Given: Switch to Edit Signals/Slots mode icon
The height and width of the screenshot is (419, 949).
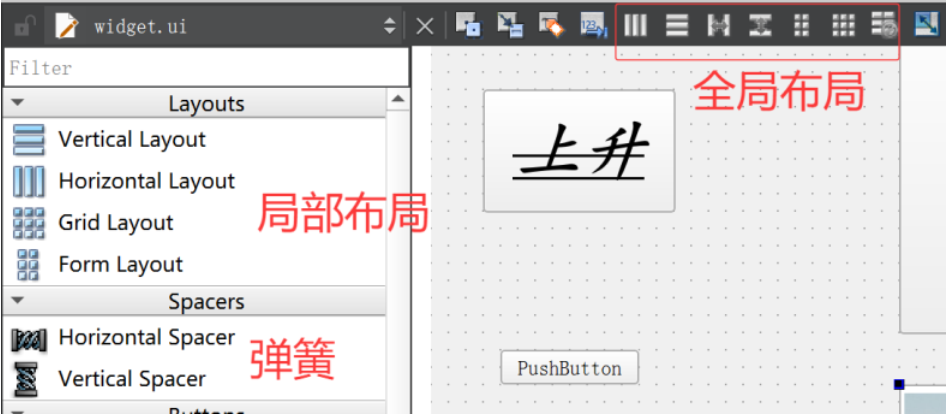Looking at the screenshot, I should tap(510, 26).
